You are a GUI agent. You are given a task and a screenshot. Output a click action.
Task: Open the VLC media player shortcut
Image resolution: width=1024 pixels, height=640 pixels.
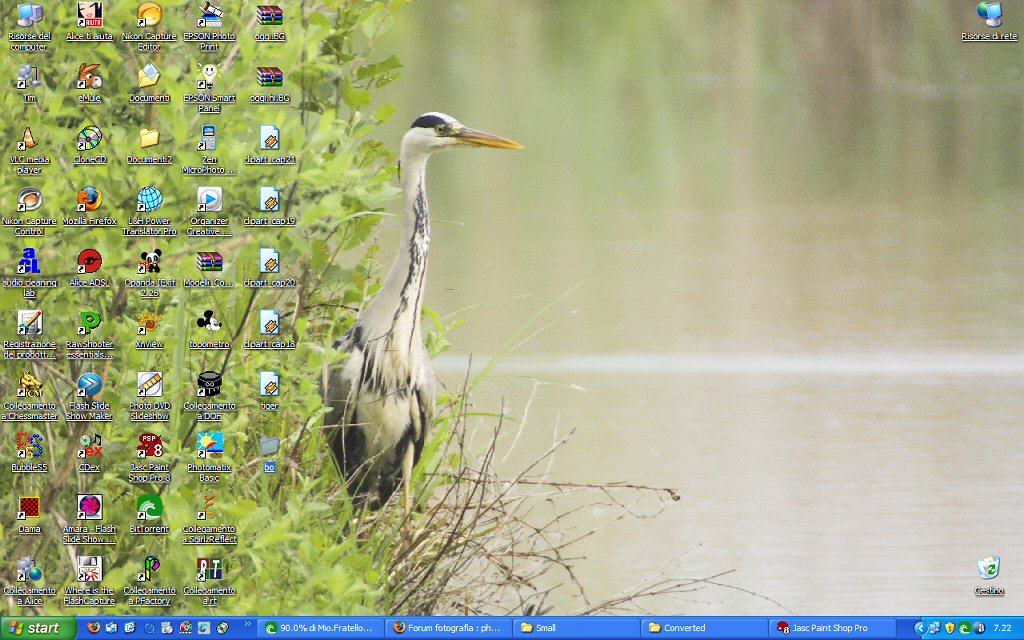click(29, 138)
